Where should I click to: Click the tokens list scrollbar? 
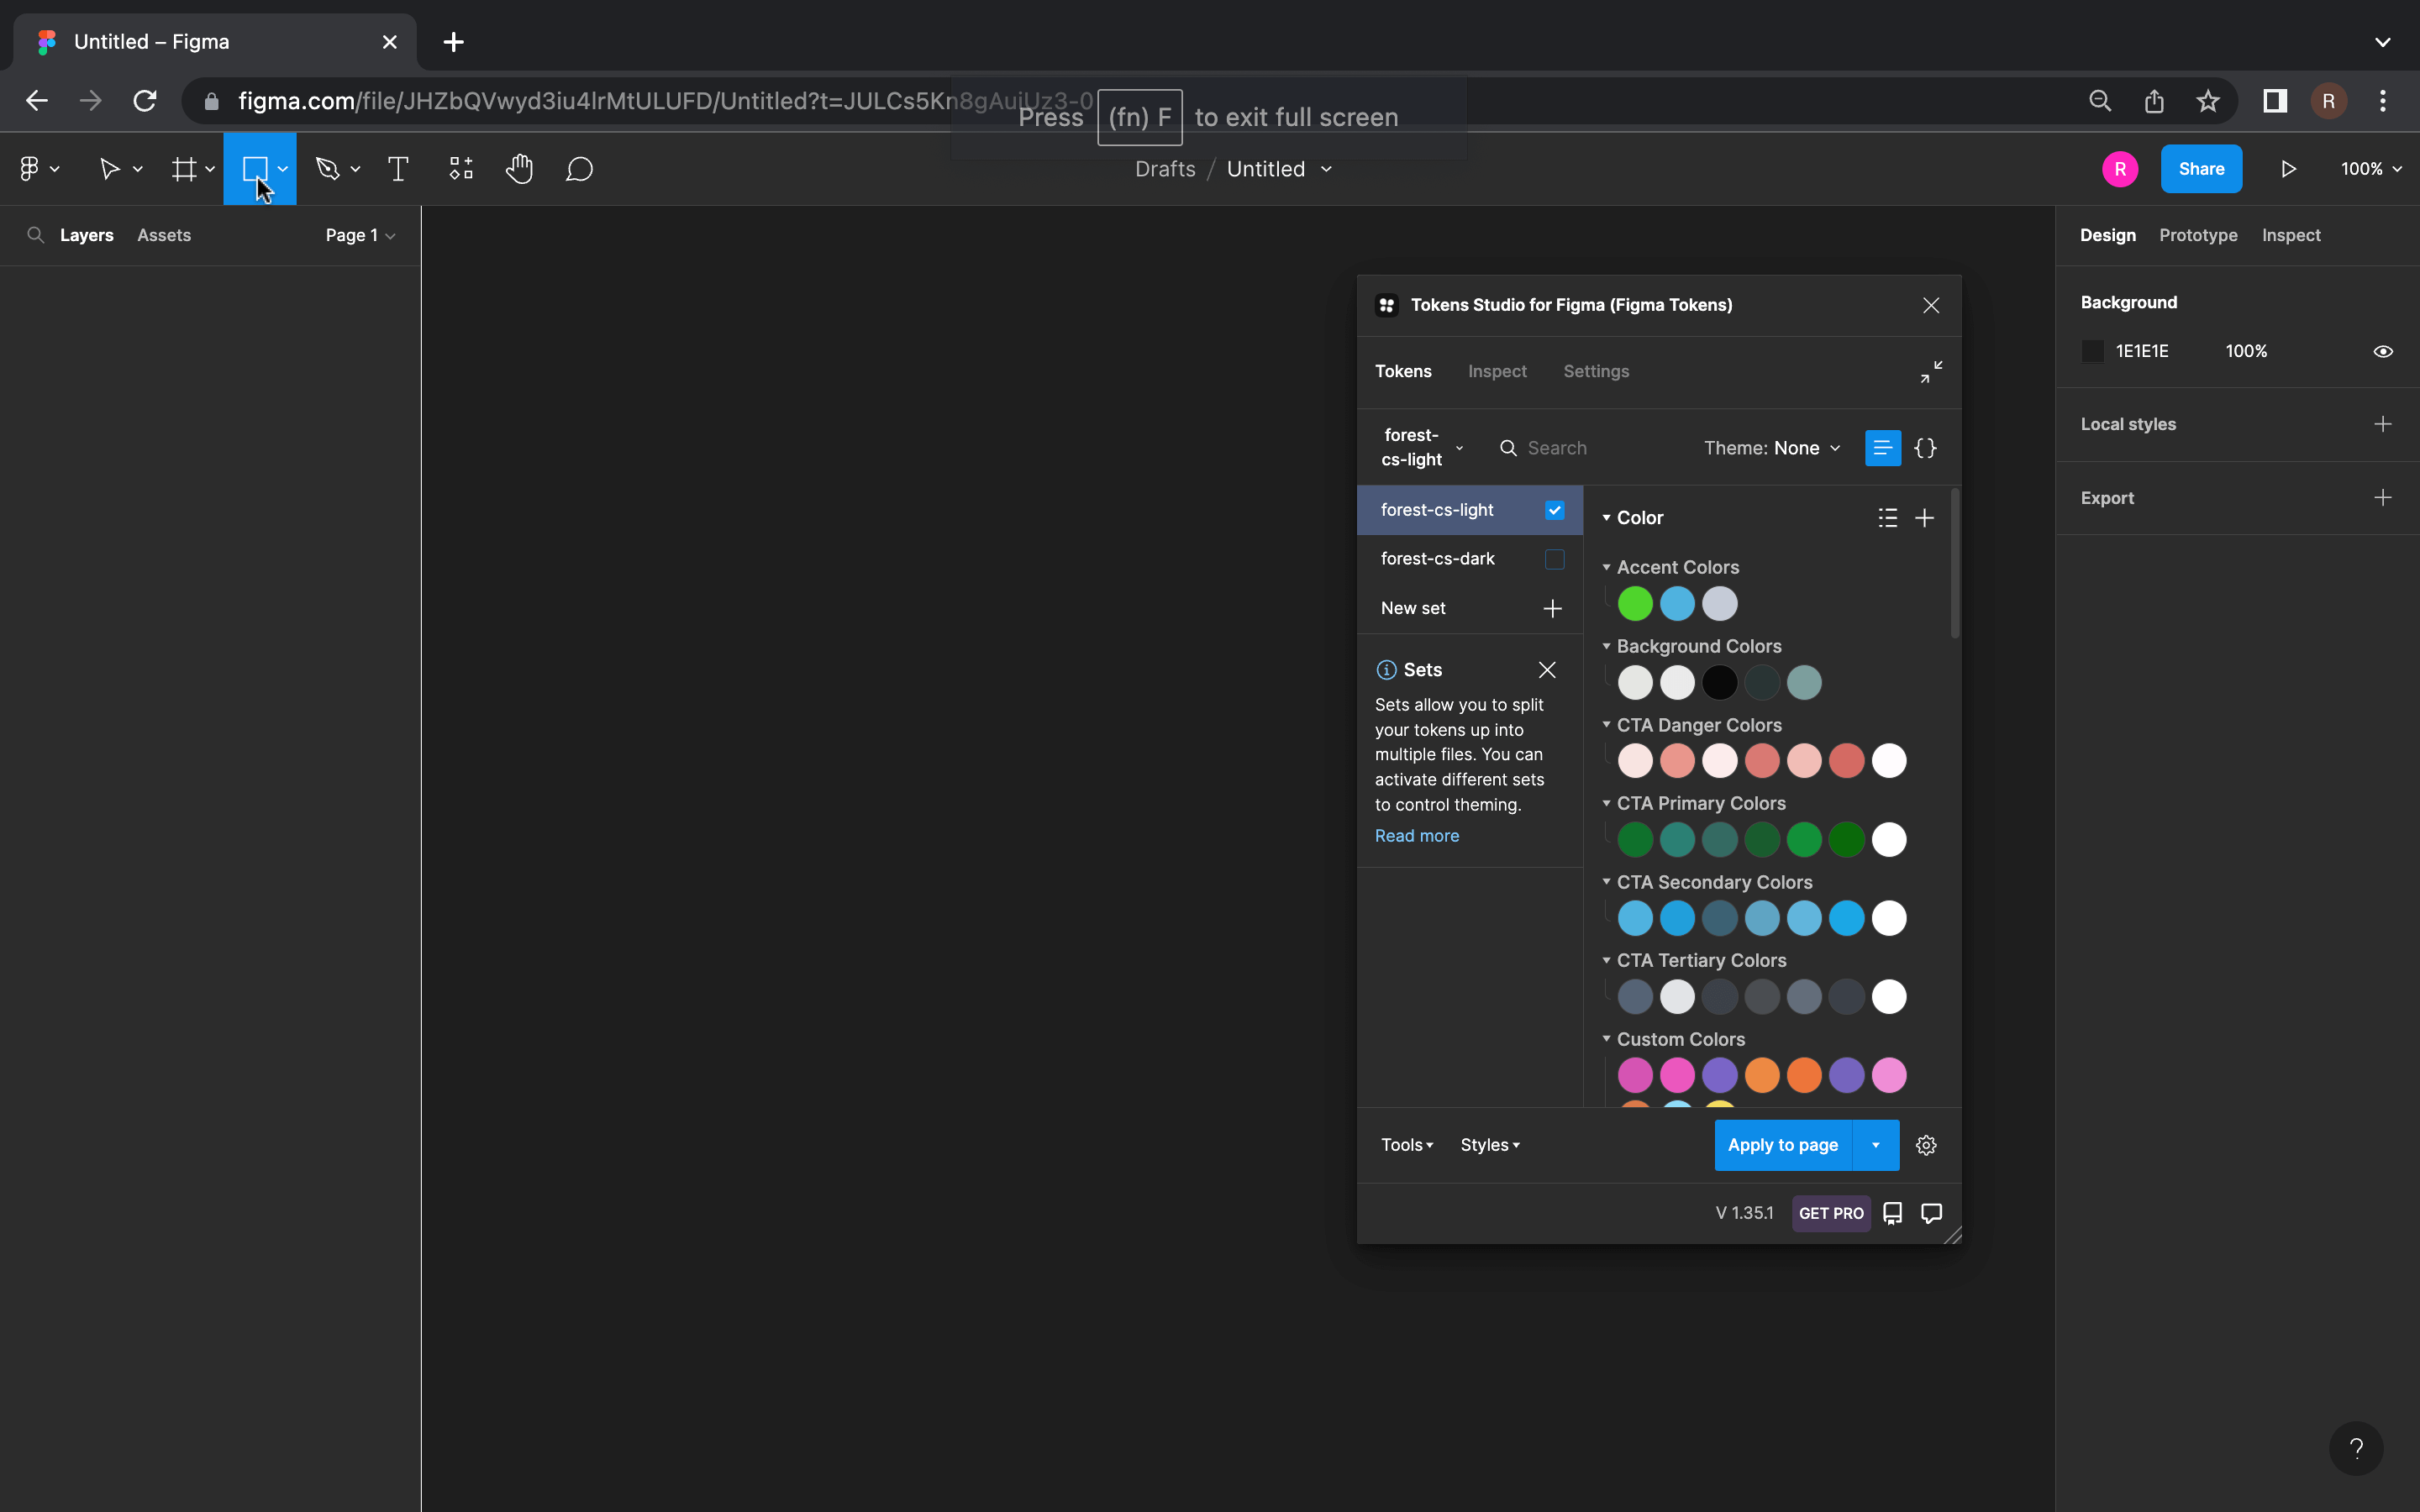coord(1954,563)
